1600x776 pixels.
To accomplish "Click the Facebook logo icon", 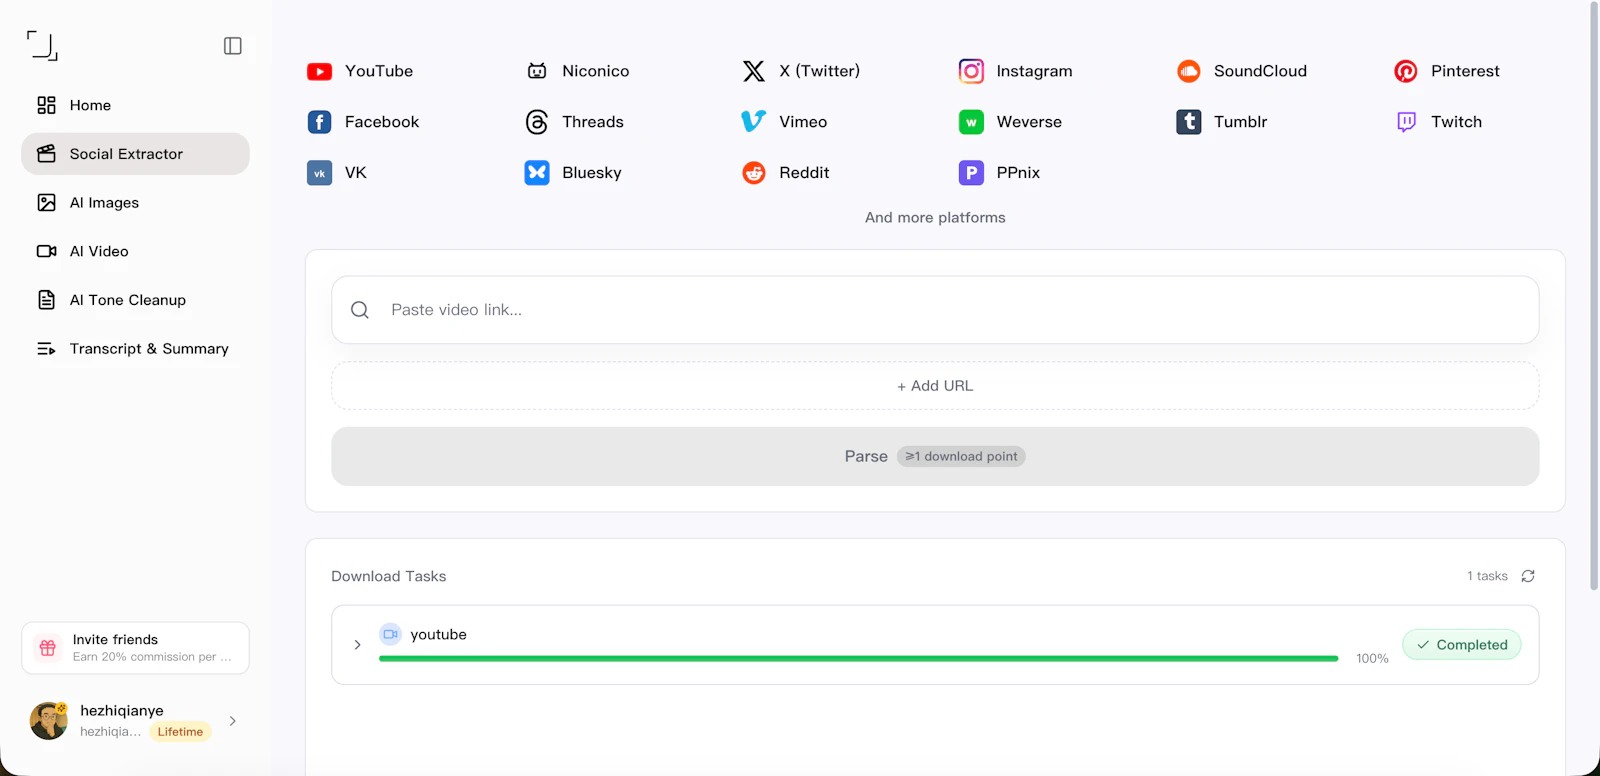I will pos(320,122).
